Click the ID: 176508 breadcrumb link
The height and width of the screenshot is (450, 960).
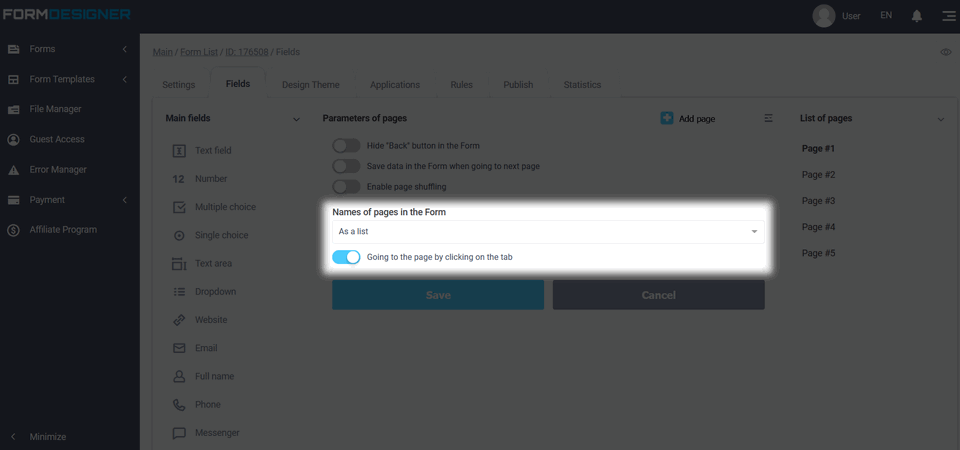coord(247,52)
